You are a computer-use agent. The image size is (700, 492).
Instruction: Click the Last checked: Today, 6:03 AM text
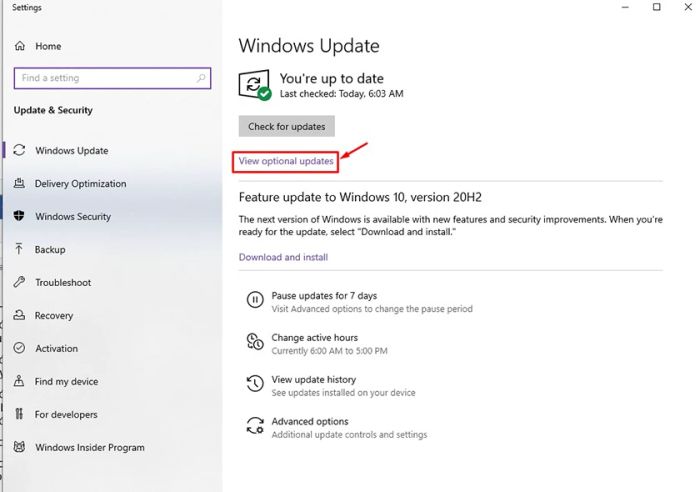coord(342,94)
